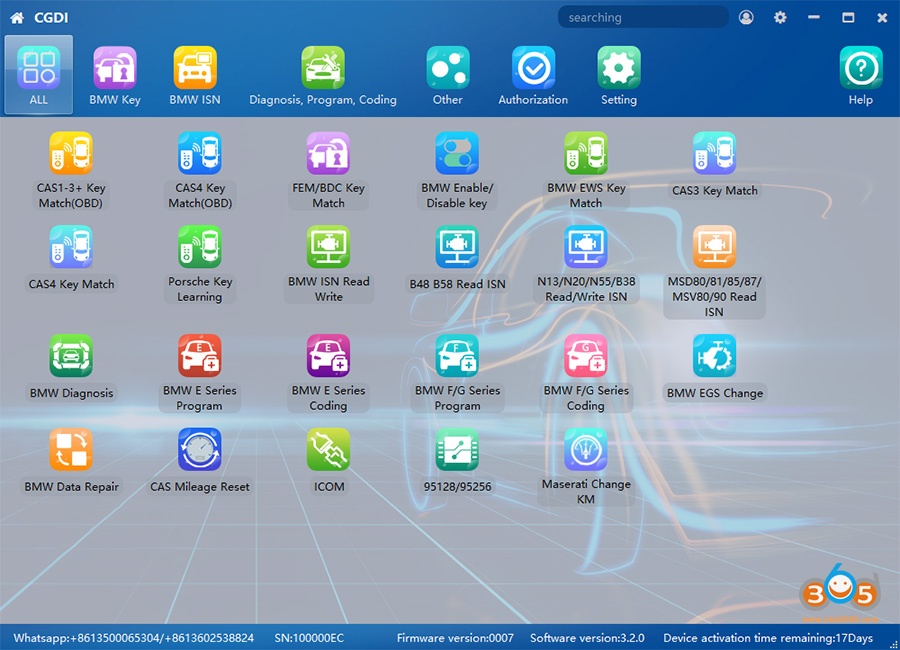Select the 95128/95256 chip tool
900x650 pixels.
pyautogui.click(x=457, y=450)
